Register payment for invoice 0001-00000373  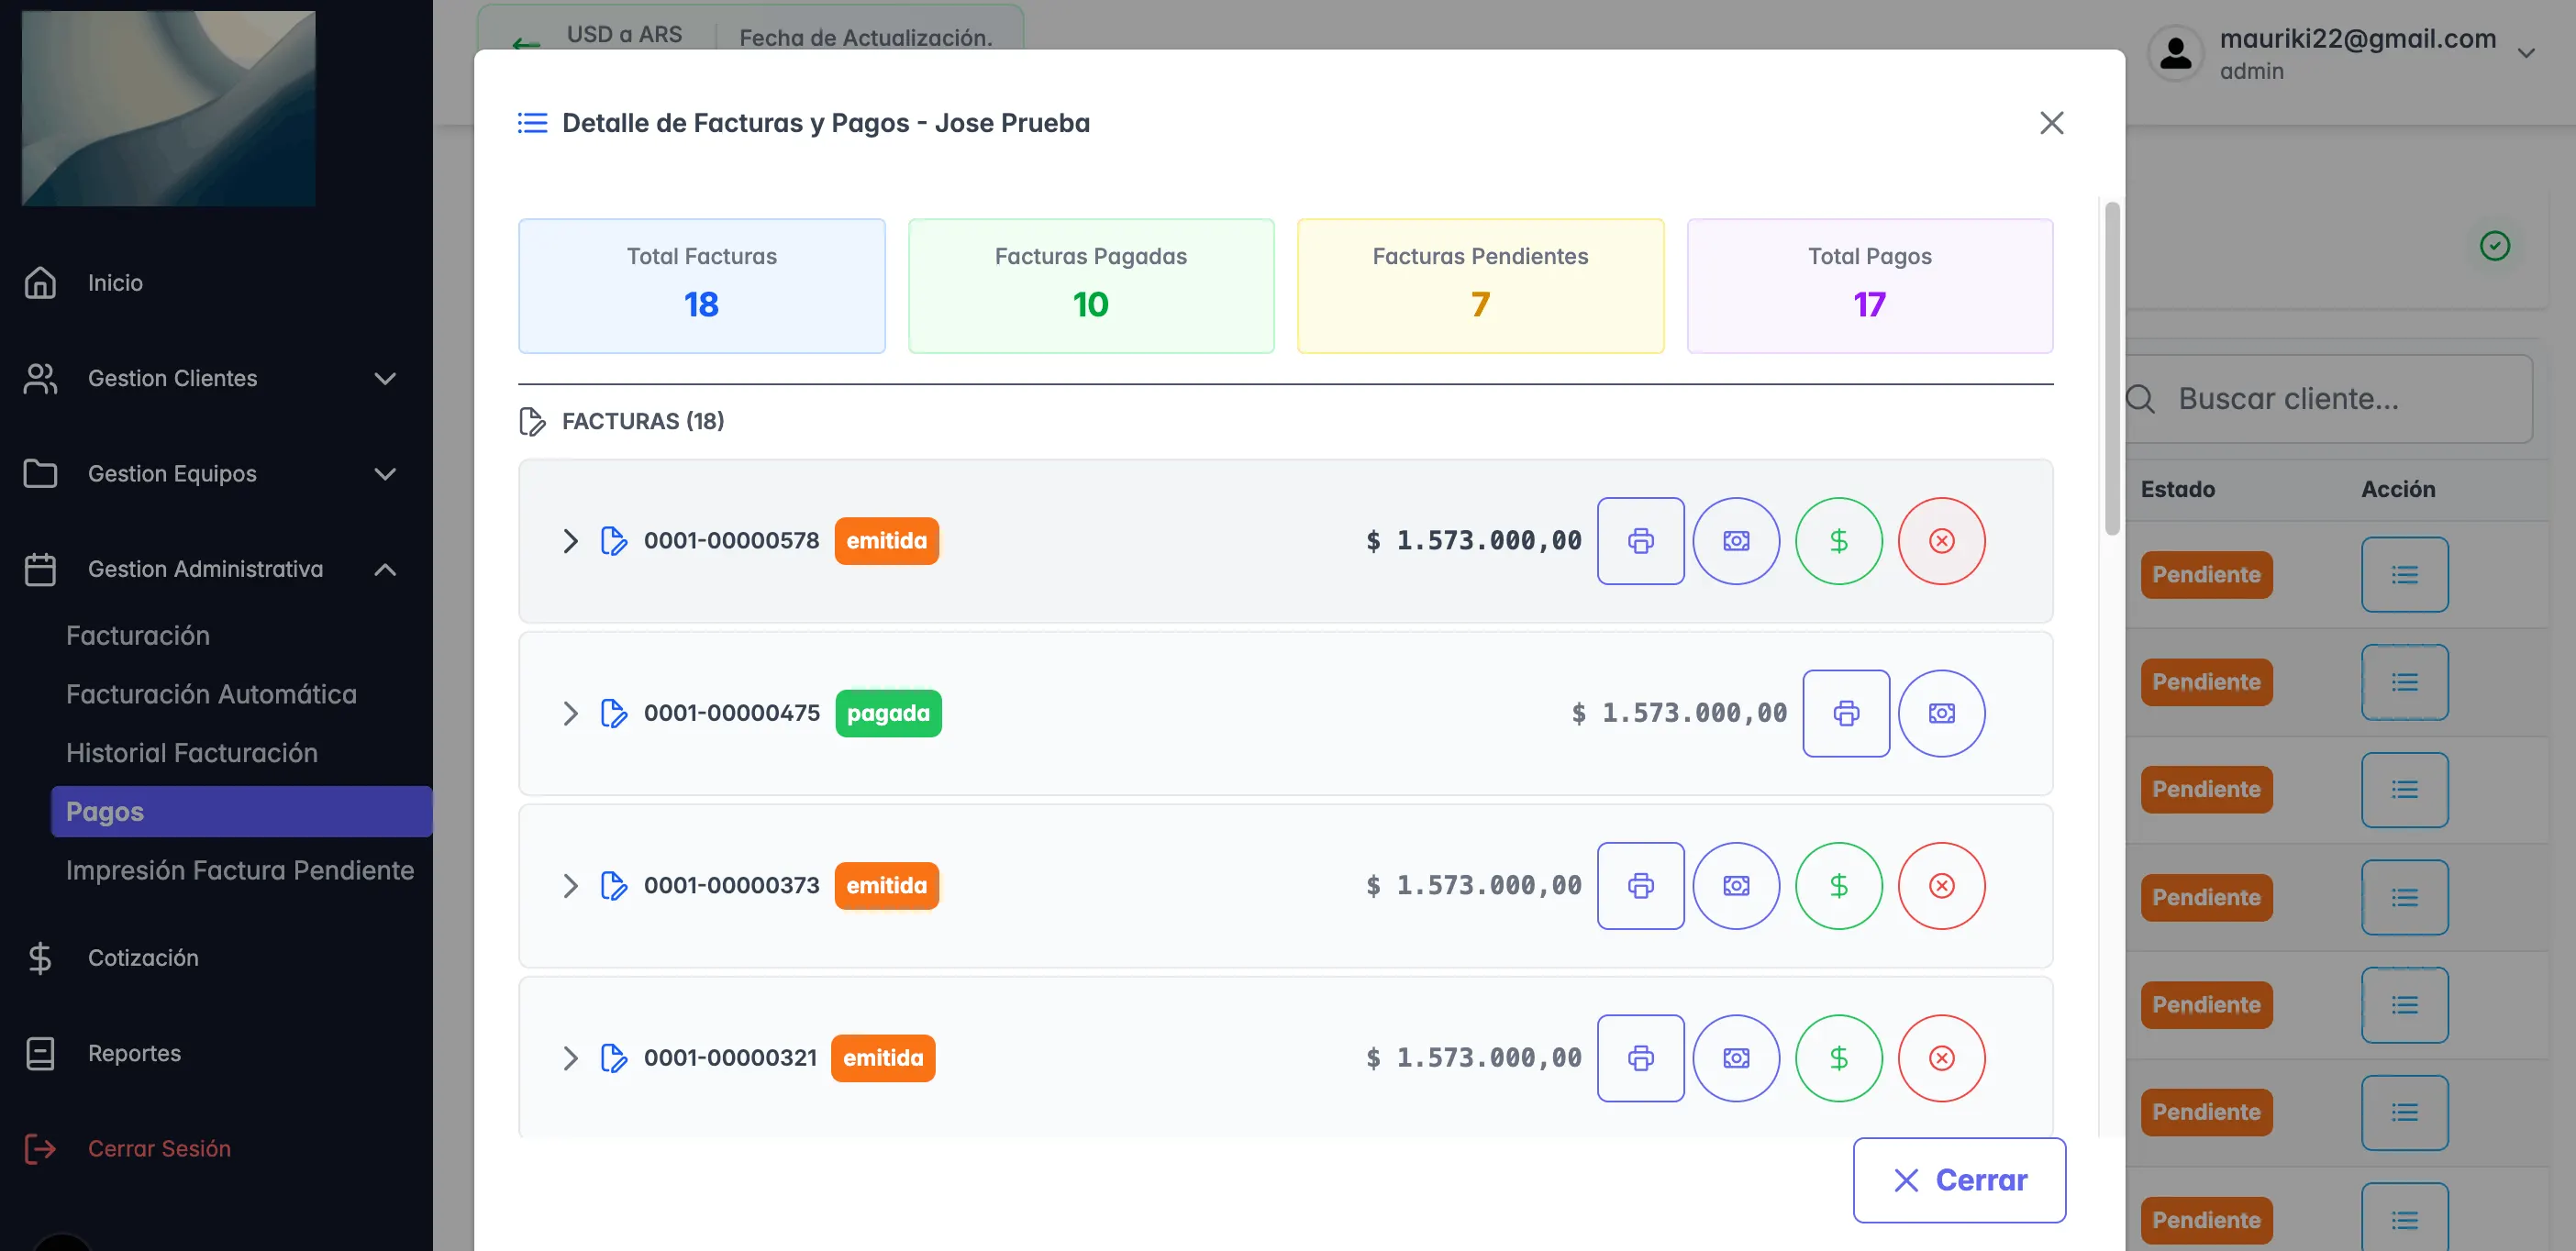click(1838, 886)
